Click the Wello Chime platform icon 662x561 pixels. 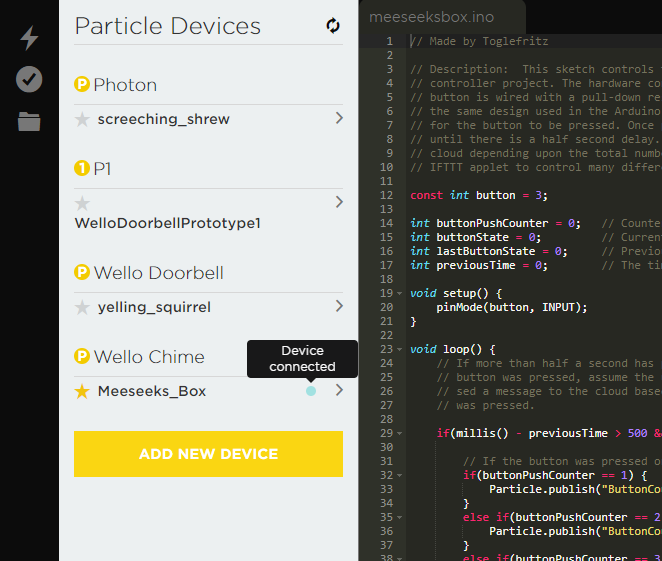tap(82, 356)
